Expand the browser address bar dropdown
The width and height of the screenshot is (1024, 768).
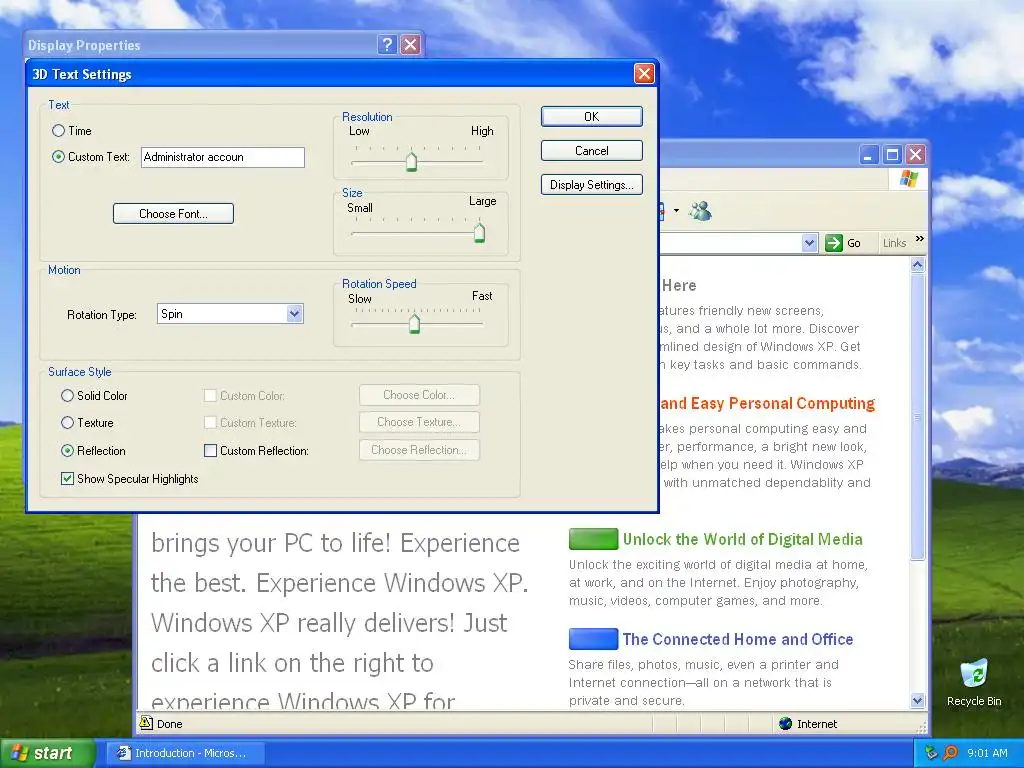tap(809, 243)
